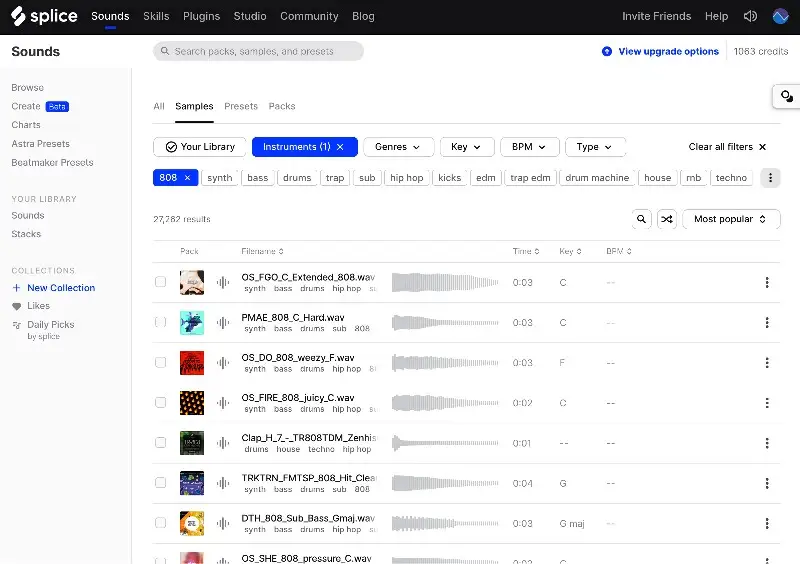Image resolution: width=800 pixels, height=564 pixels.
Task: Toggle the Your Library filter
Action: coord(200,147)
